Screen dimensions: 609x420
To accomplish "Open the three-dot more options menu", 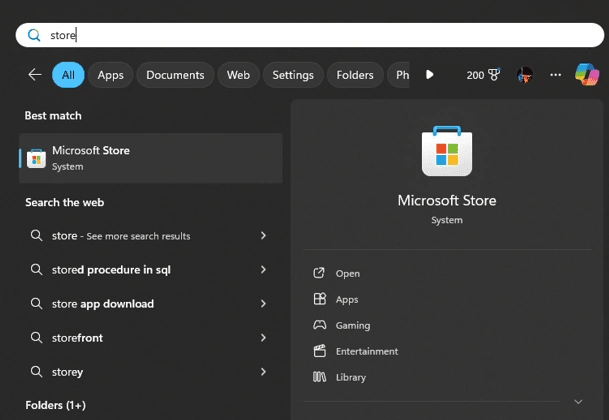I will click(x=555, y=75).
